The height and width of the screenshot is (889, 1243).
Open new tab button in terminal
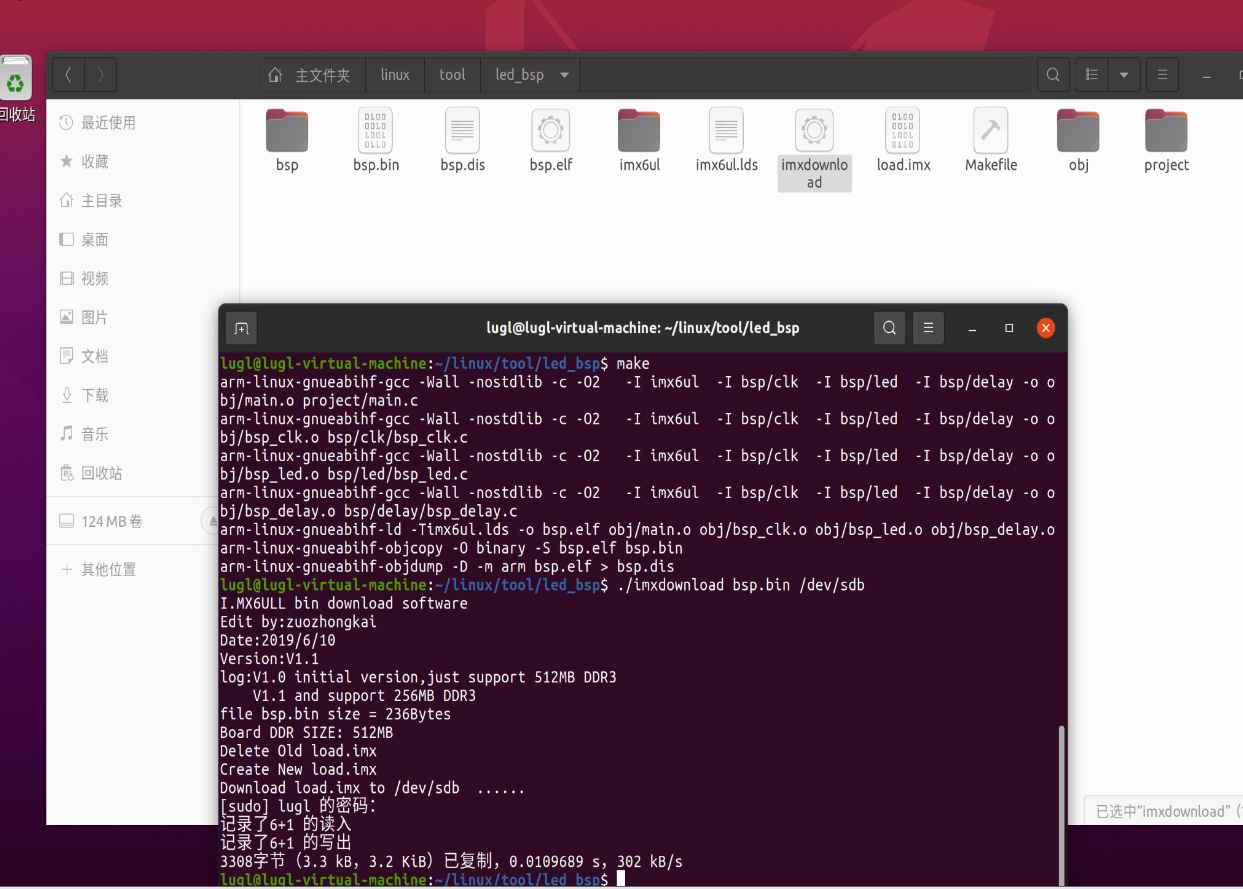(241, 328)
